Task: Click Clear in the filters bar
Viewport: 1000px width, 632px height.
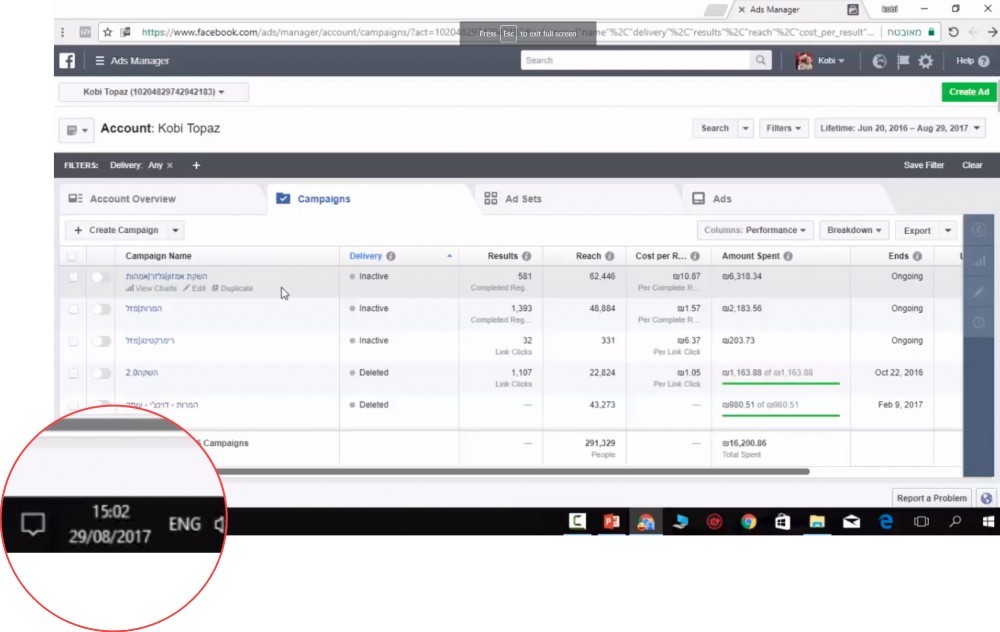Action: pos(972,165)
